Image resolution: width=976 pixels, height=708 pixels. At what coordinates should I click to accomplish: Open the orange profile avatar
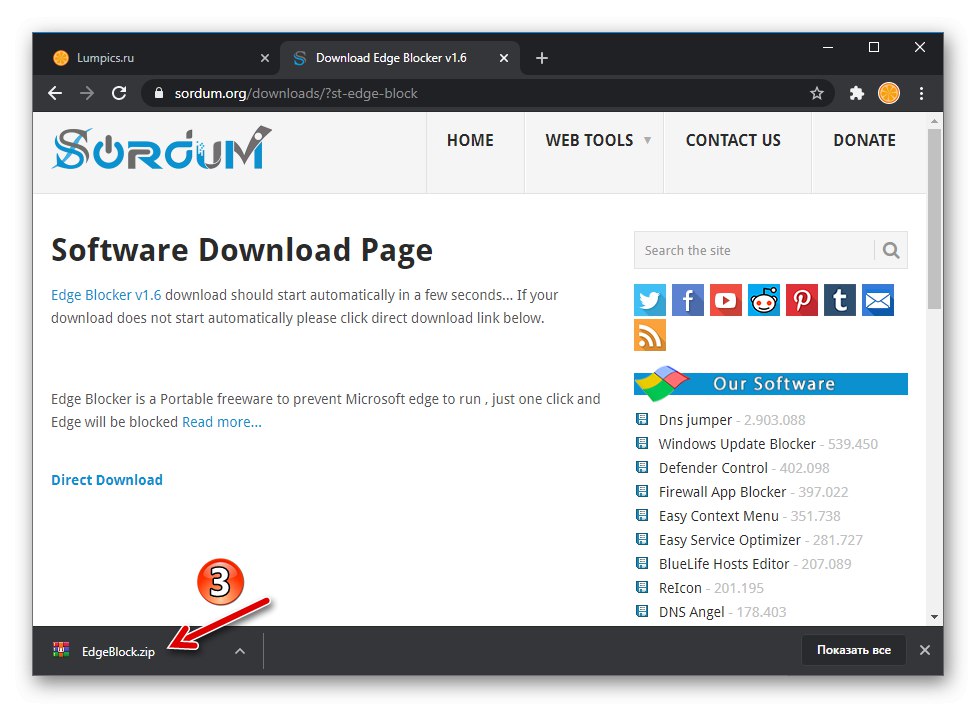point(889,93)
